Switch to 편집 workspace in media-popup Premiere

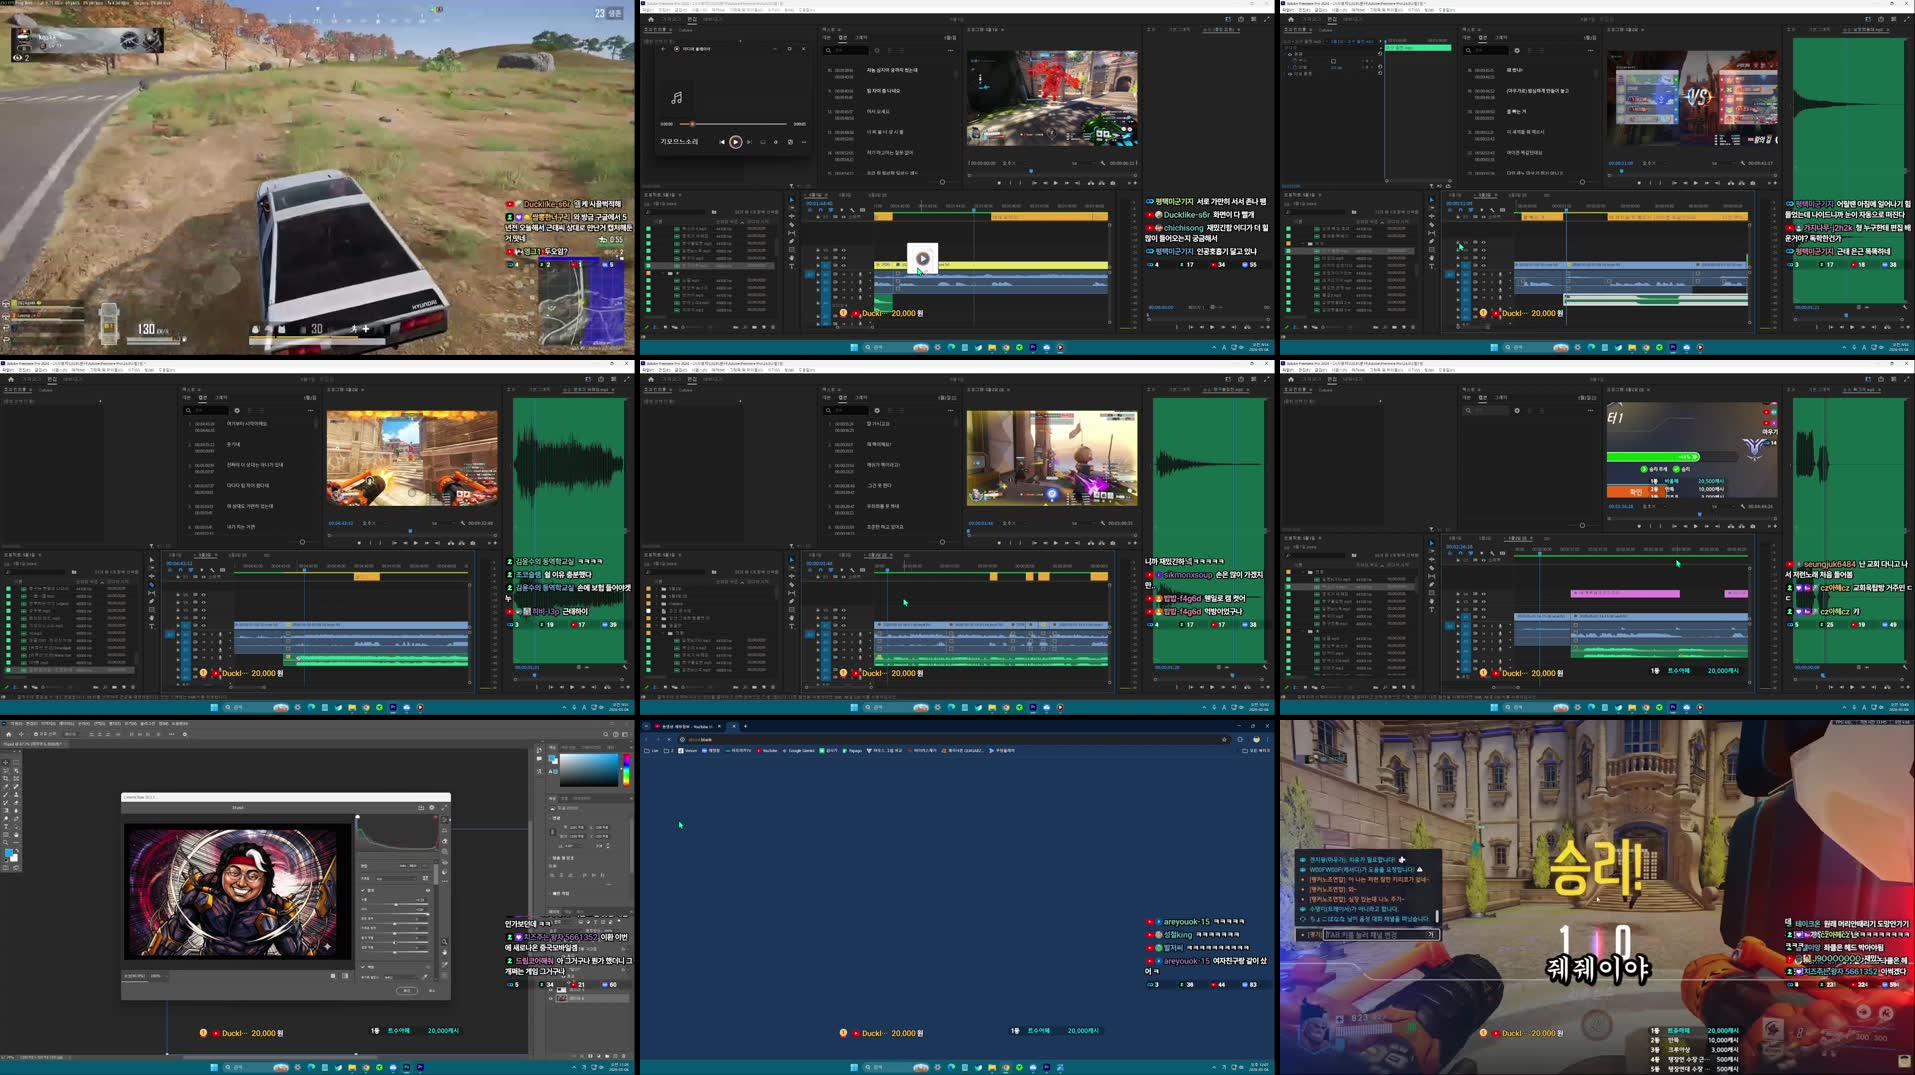coord(692,20)
